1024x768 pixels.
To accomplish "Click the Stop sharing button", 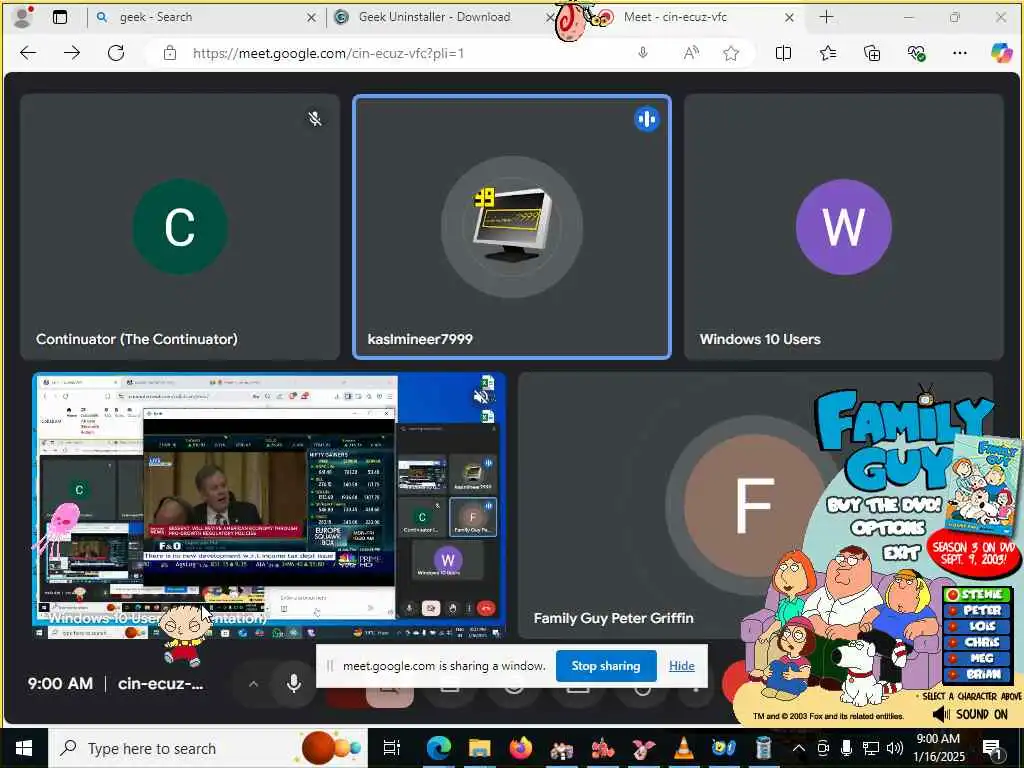I will click(605, 665).
